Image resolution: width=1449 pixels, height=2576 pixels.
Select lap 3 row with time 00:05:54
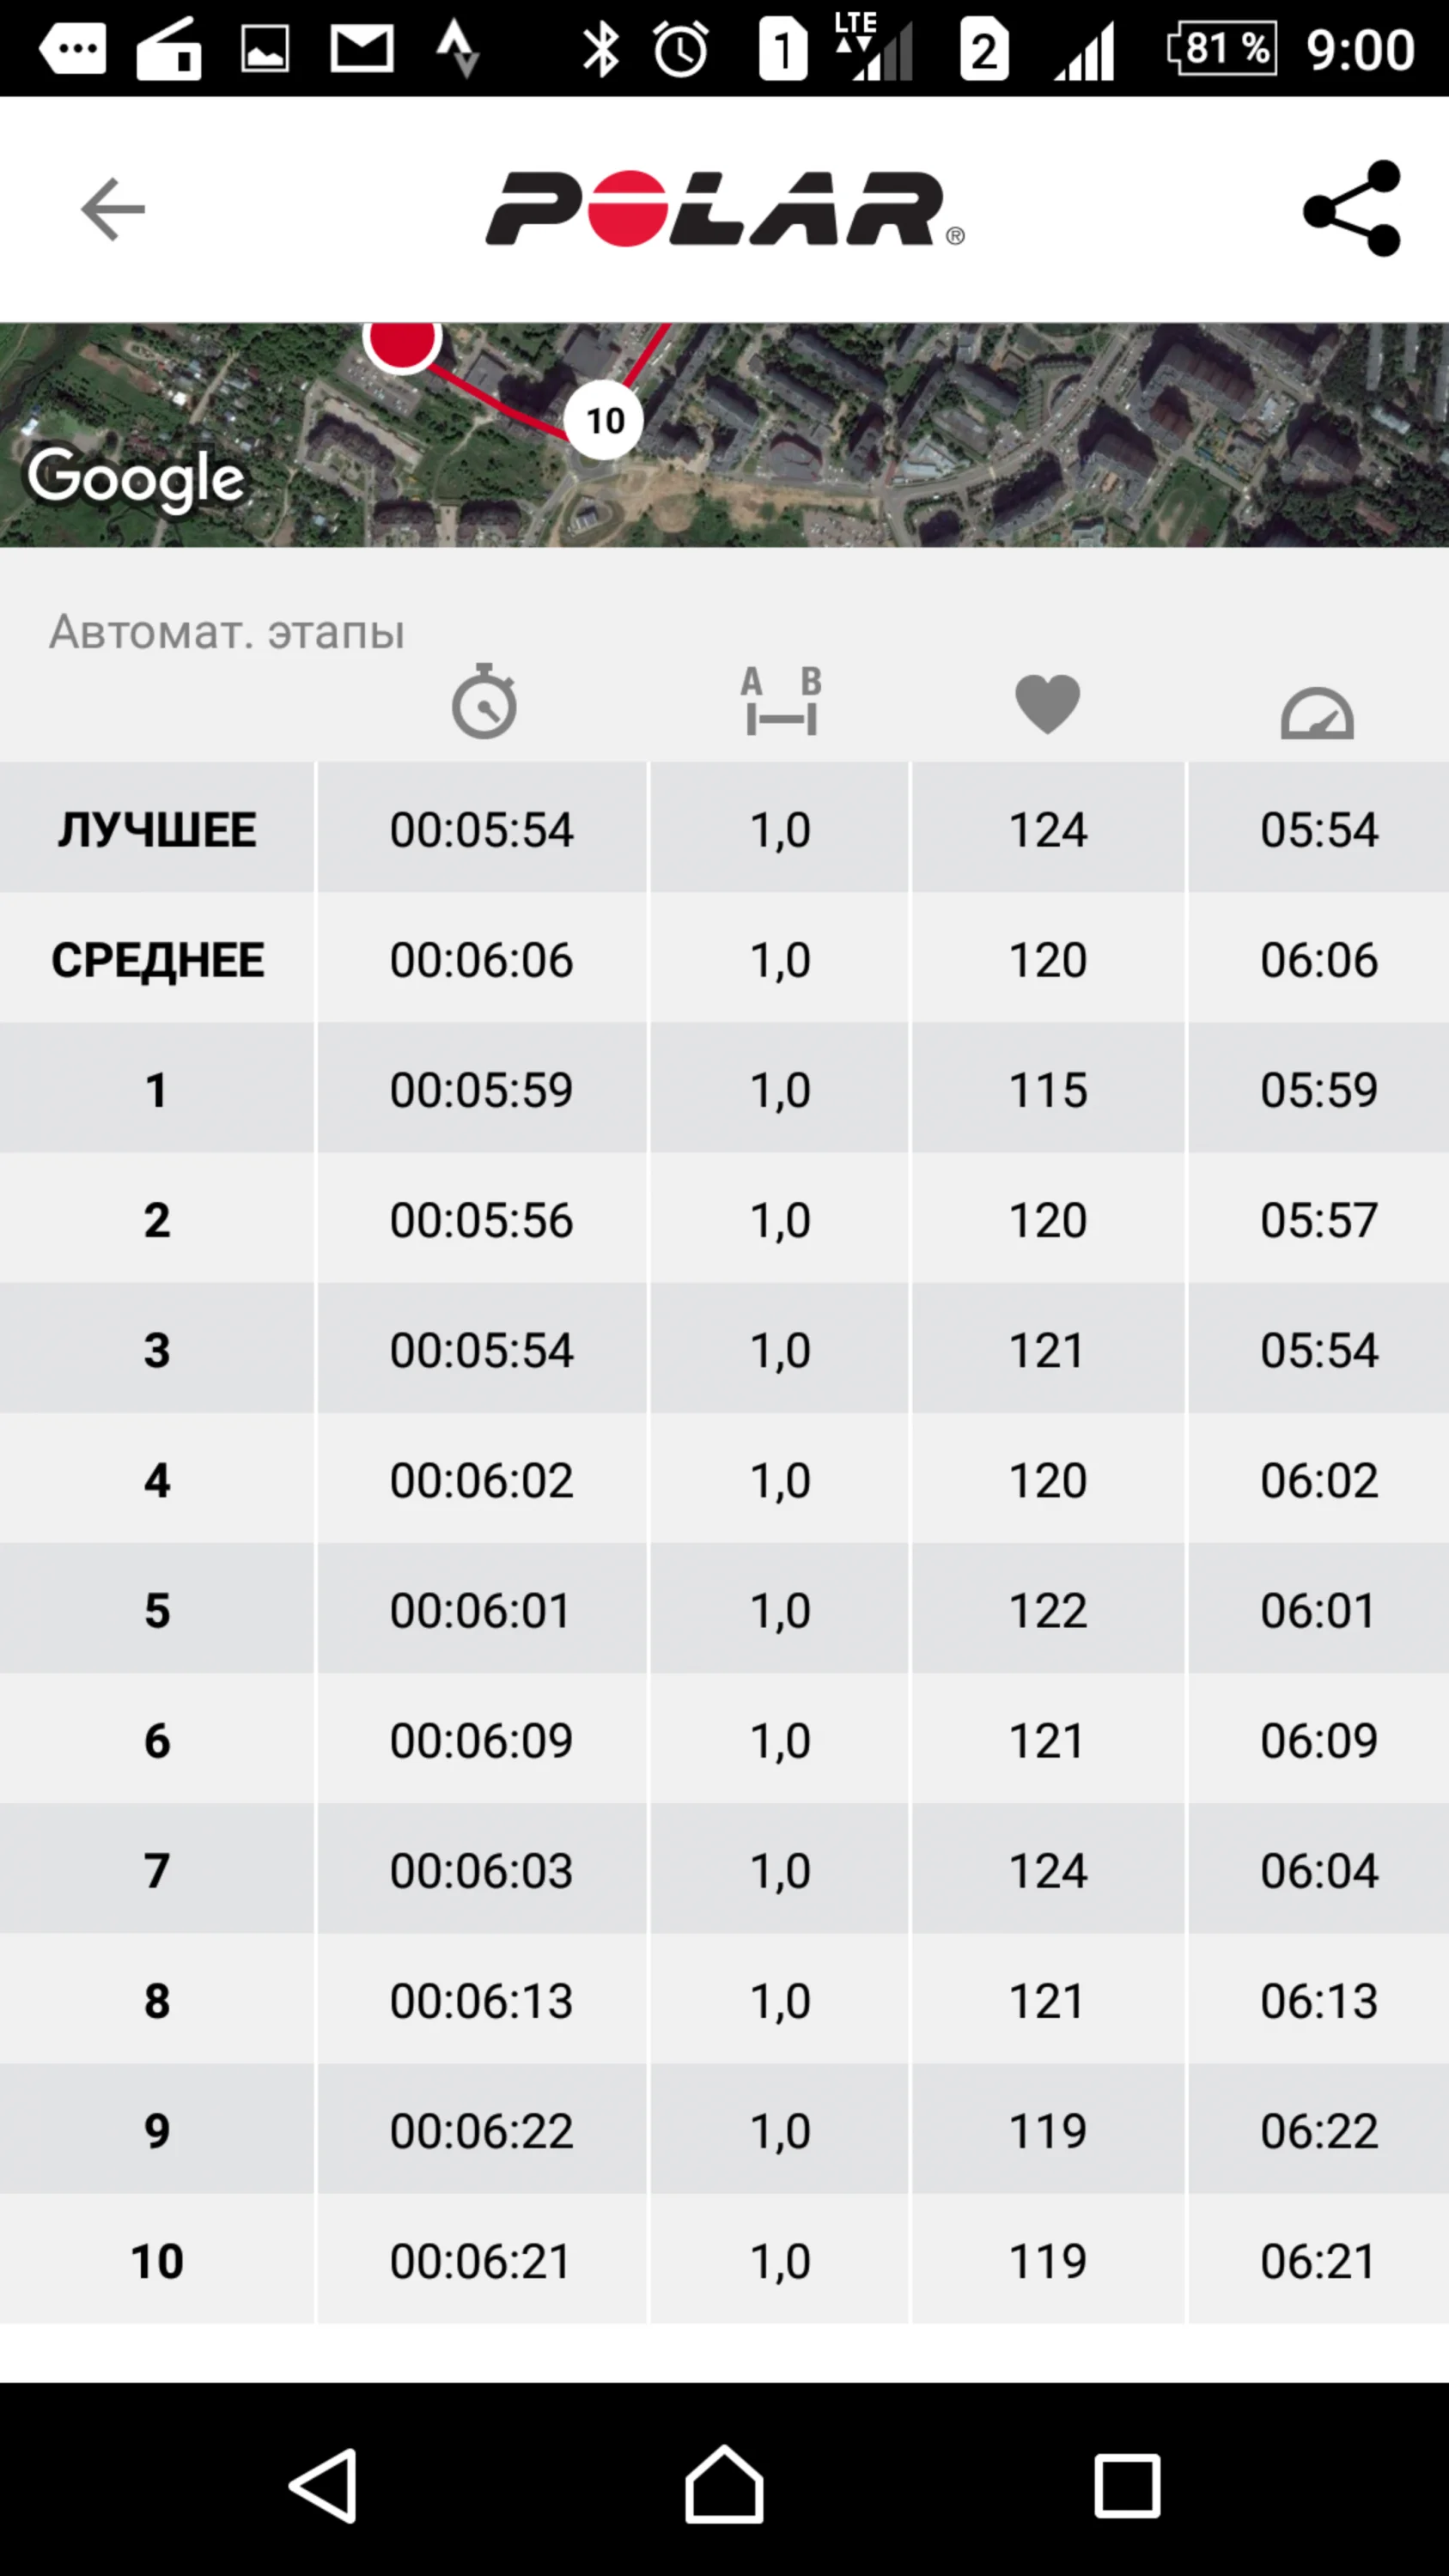724,1349
